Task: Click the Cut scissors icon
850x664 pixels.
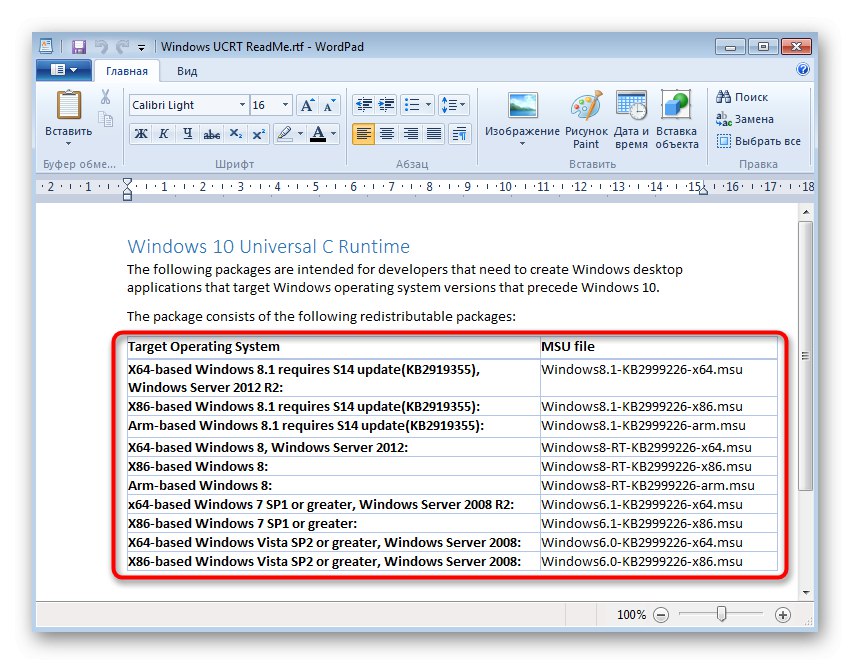Action: click(x=105, y=97)
